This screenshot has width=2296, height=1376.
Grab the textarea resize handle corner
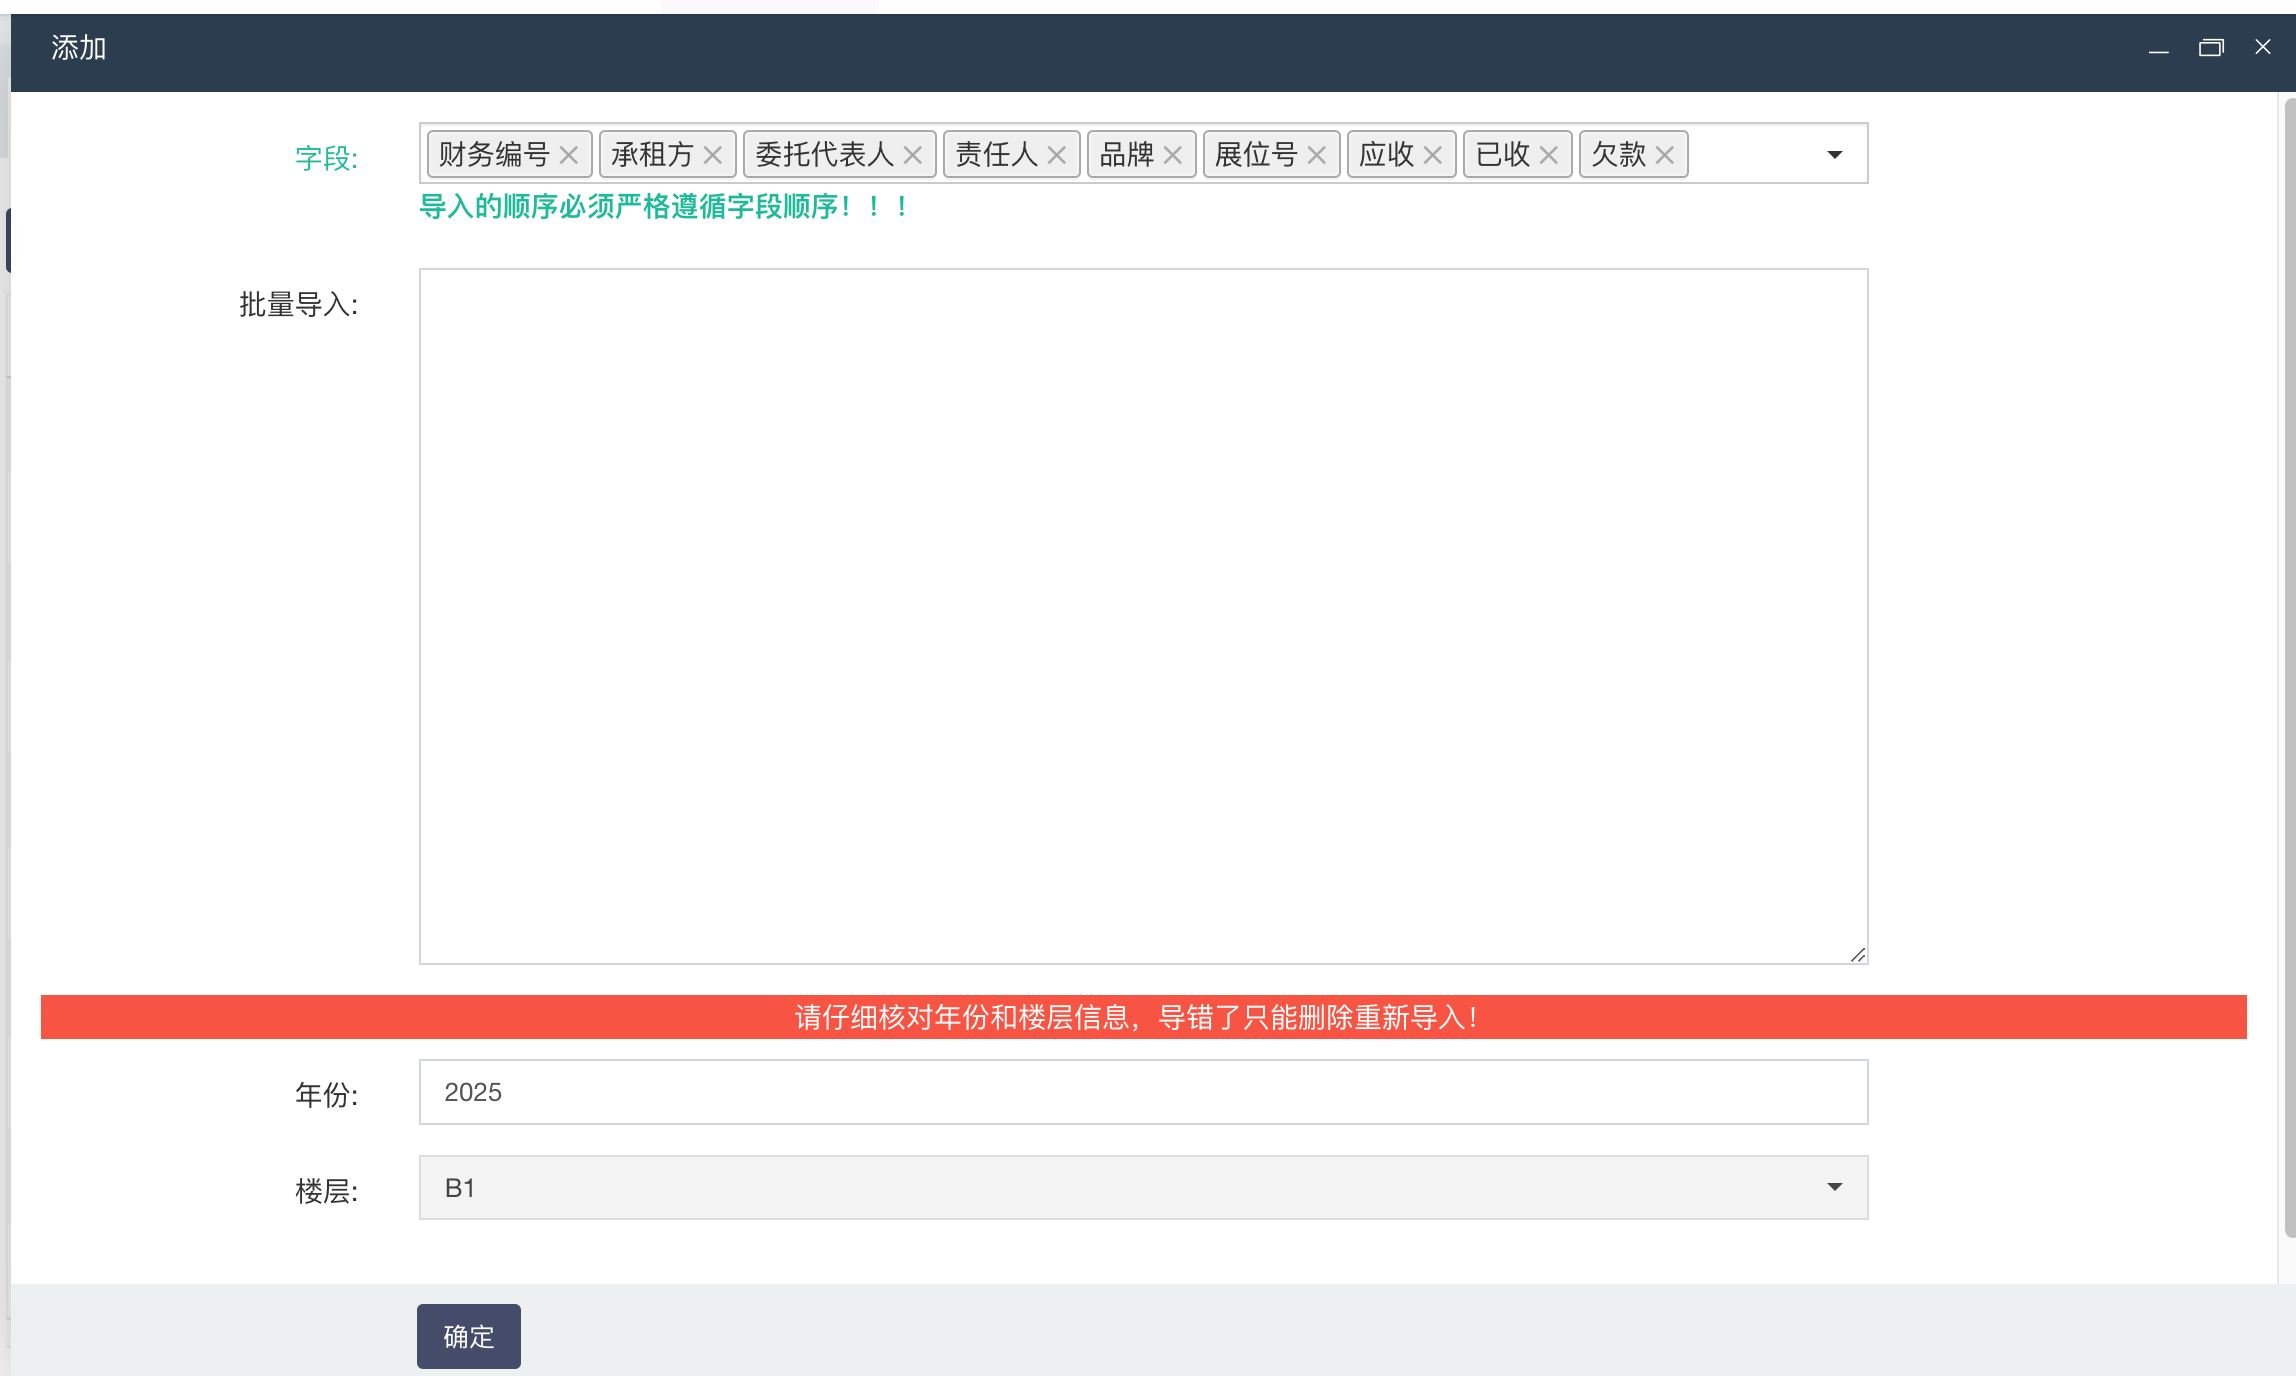[1857, 955]
